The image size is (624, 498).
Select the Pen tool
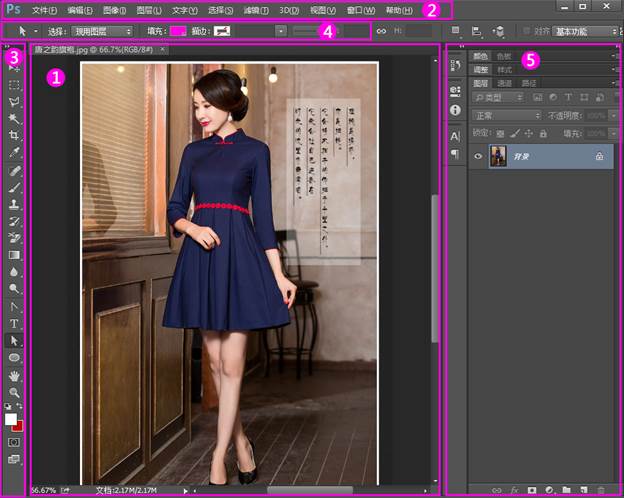click(x=14, y=307)
